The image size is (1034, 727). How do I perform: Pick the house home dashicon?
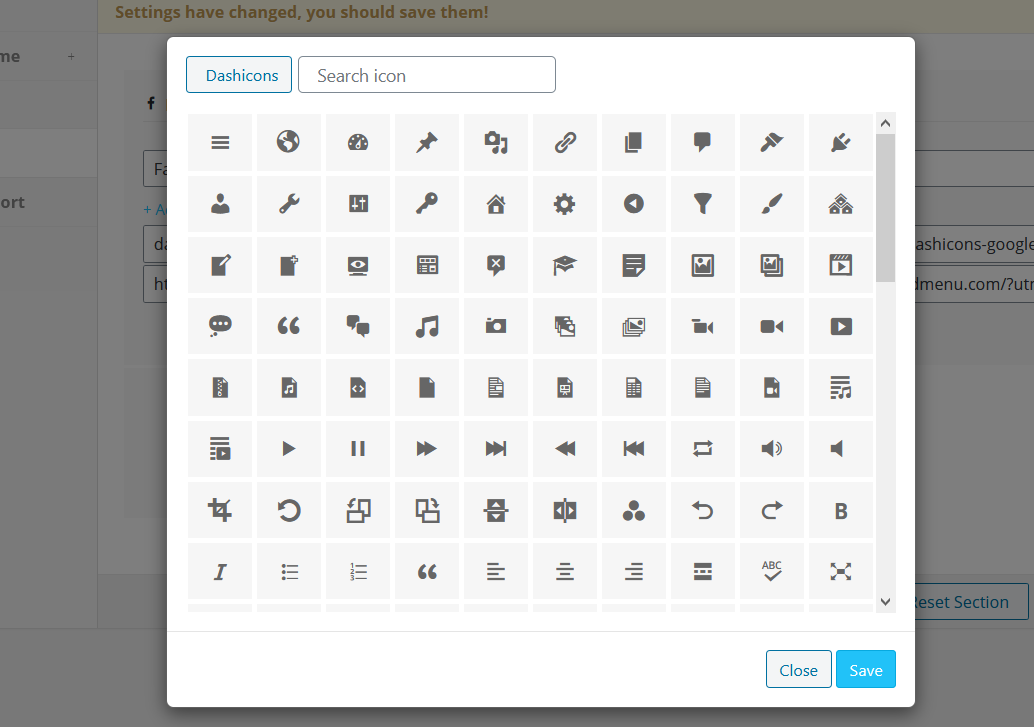[x=496, y=204]
